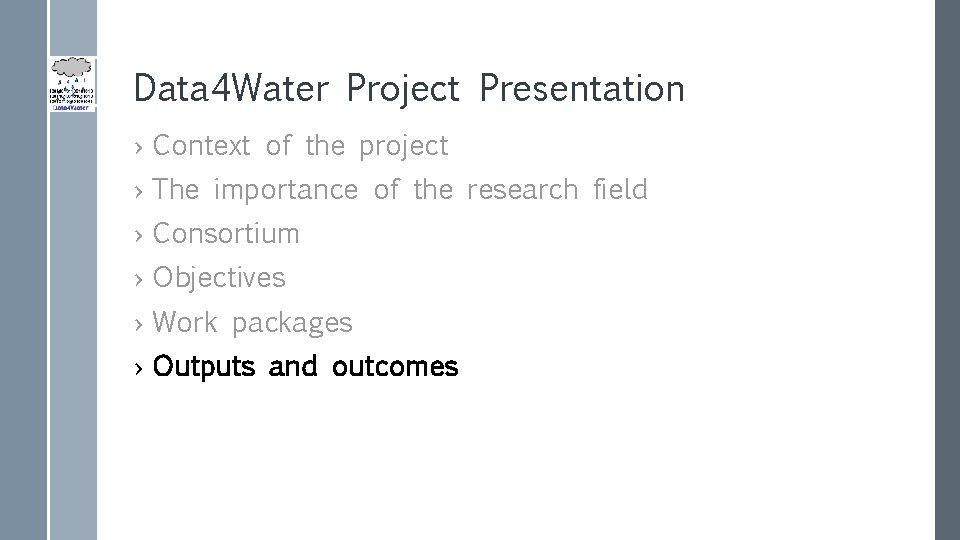Select the highlighted Outputs and outcomes item
Image resolution: width=960 pixels, height=540 pixels.
click(x=305, y=367)
